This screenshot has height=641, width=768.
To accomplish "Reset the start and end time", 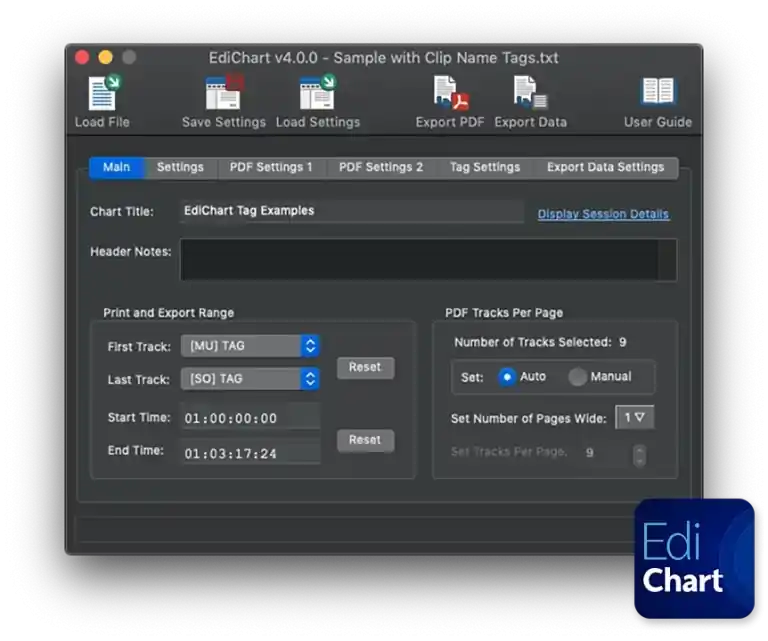I will [365, 440].
